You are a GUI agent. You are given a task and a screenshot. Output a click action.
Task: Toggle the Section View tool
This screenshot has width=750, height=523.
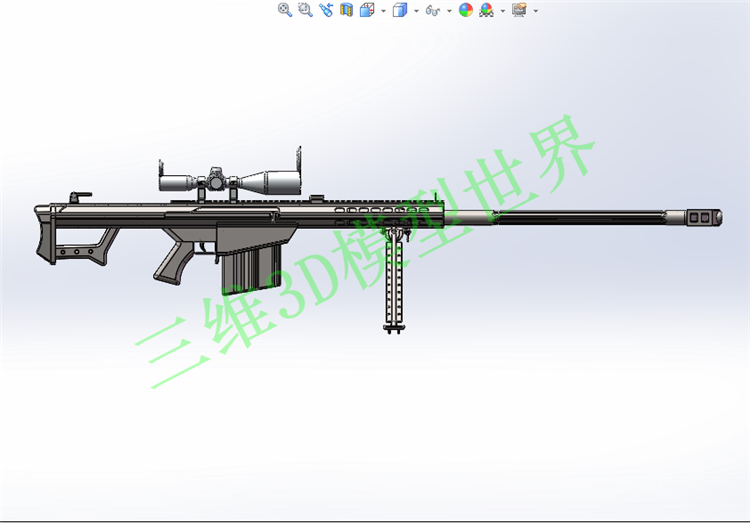point(346,10)
